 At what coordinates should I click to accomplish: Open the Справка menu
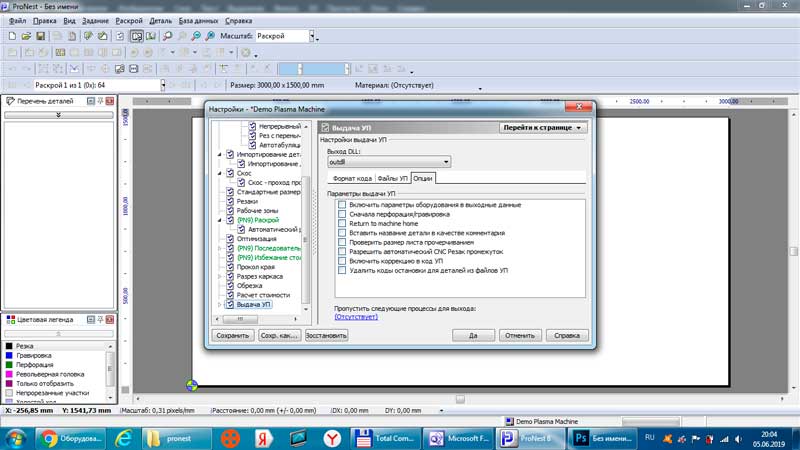pyautogui.click(x=238, y=21)
